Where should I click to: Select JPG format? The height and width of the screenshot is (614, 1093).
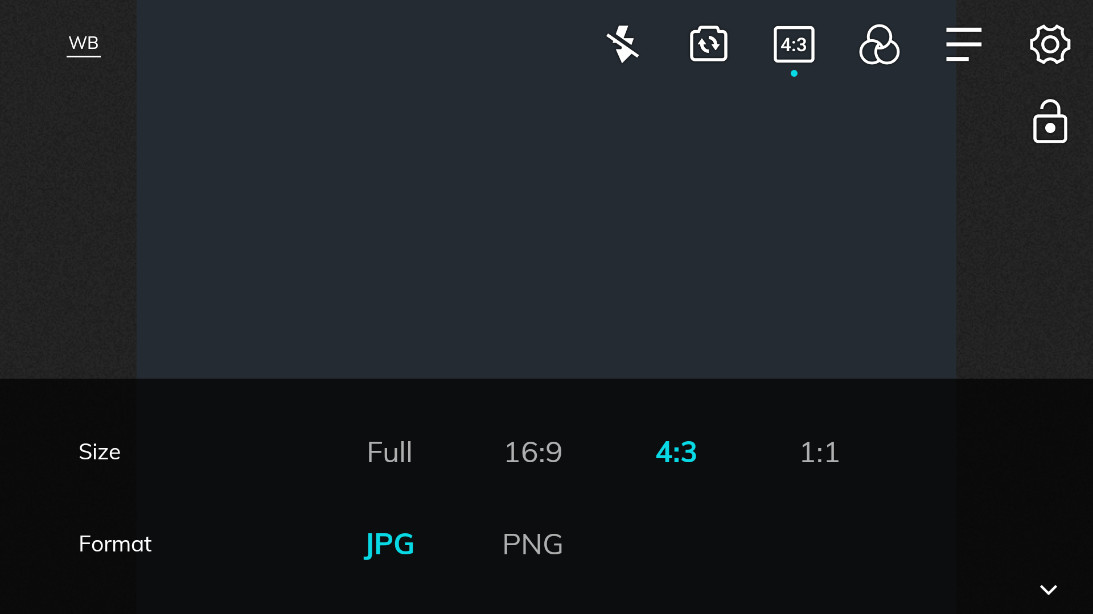click(x=389, y=544)
